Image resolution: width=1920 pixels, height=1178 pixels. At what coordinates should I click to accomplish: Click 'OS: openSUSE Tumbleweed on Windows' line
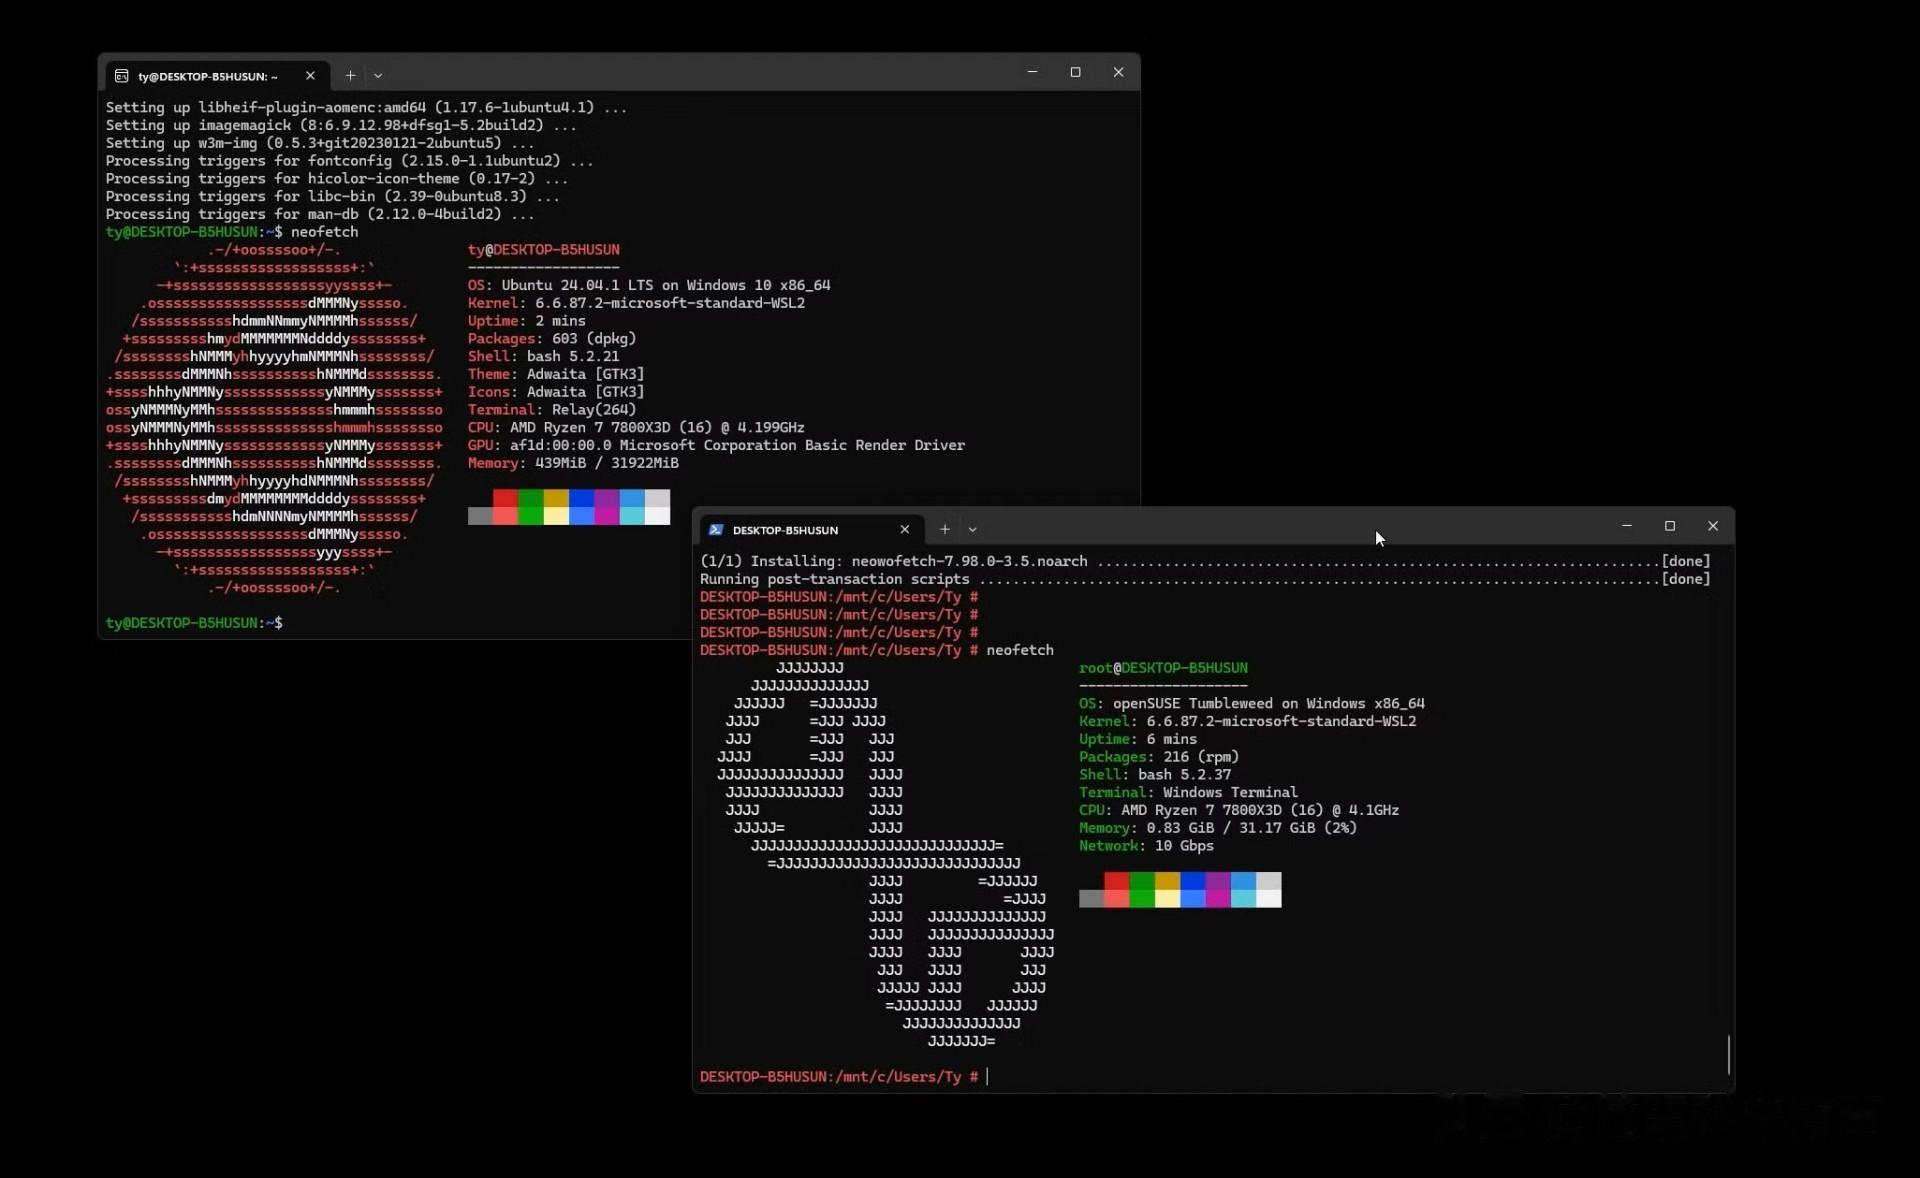coord(1252,703)
